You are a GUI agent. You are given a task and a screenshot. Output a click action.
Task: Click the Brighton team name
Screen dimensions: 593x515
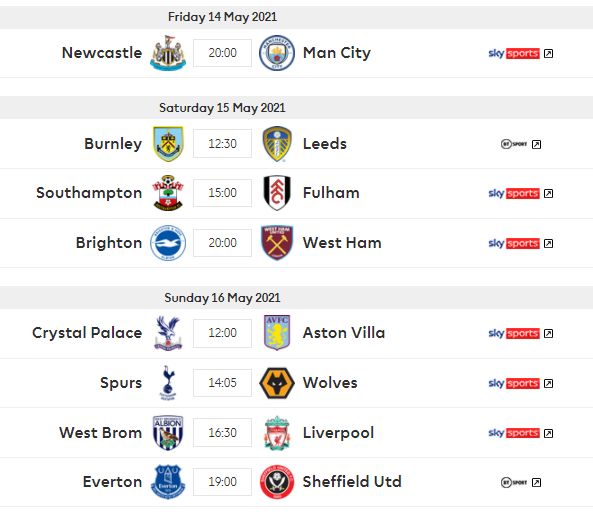(x=109, y=243)
